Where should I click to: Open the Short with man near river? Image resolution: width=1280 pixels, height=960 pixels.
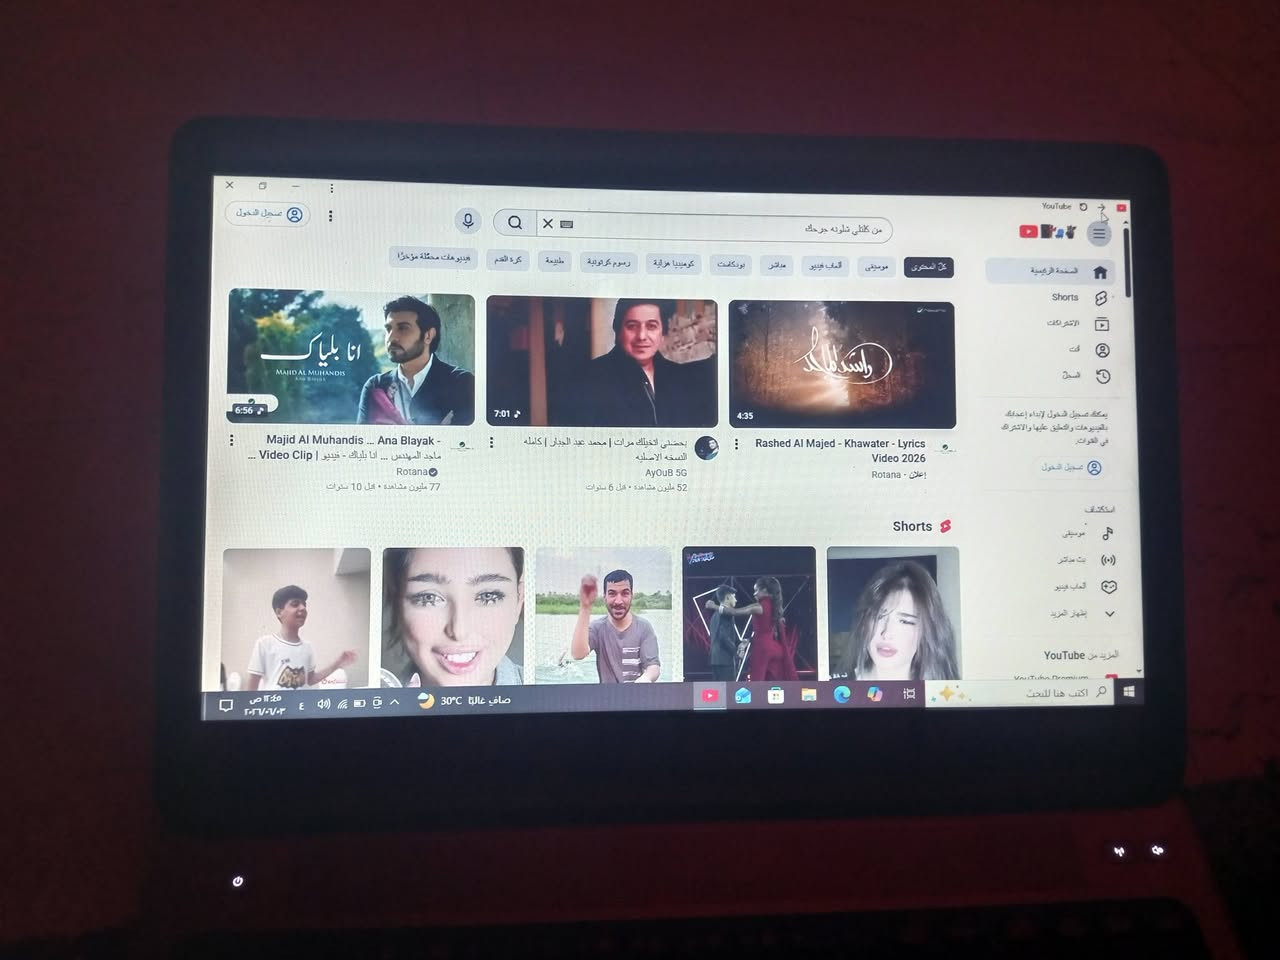click(x=603, y=616)
